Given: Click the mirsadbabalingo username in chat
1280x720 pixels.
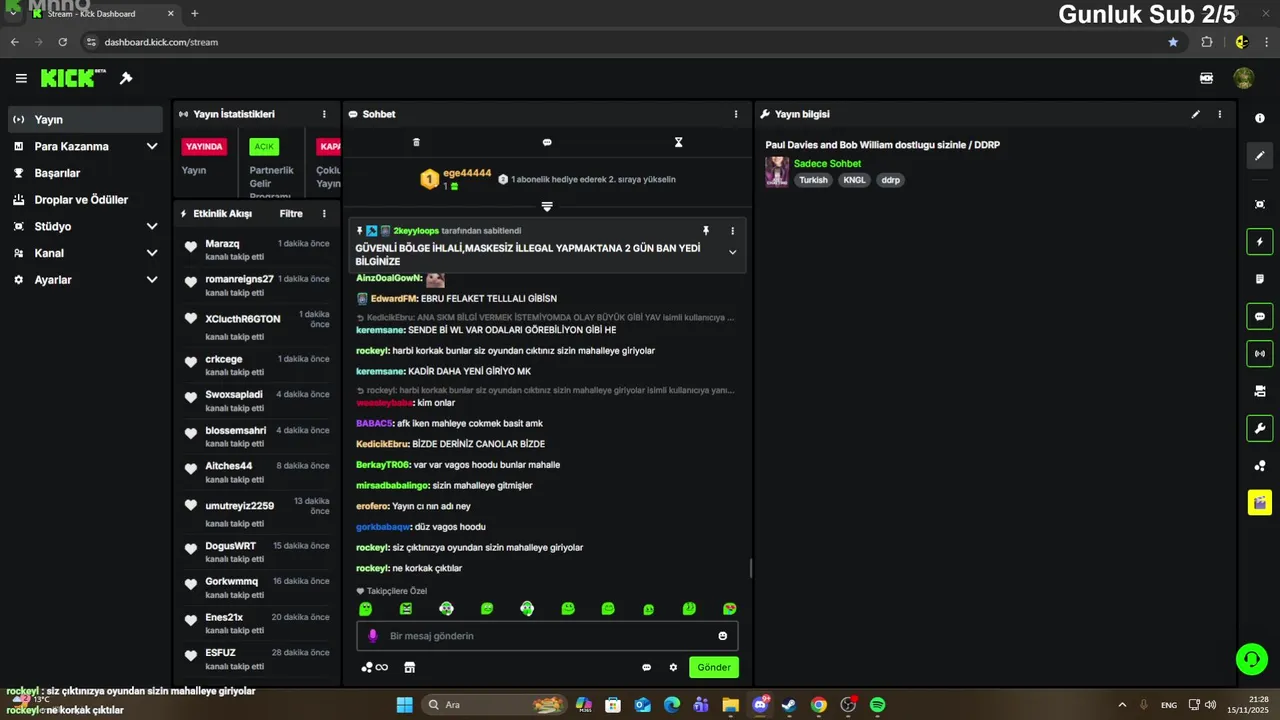Looking at the screenshot, I should 392,485.
